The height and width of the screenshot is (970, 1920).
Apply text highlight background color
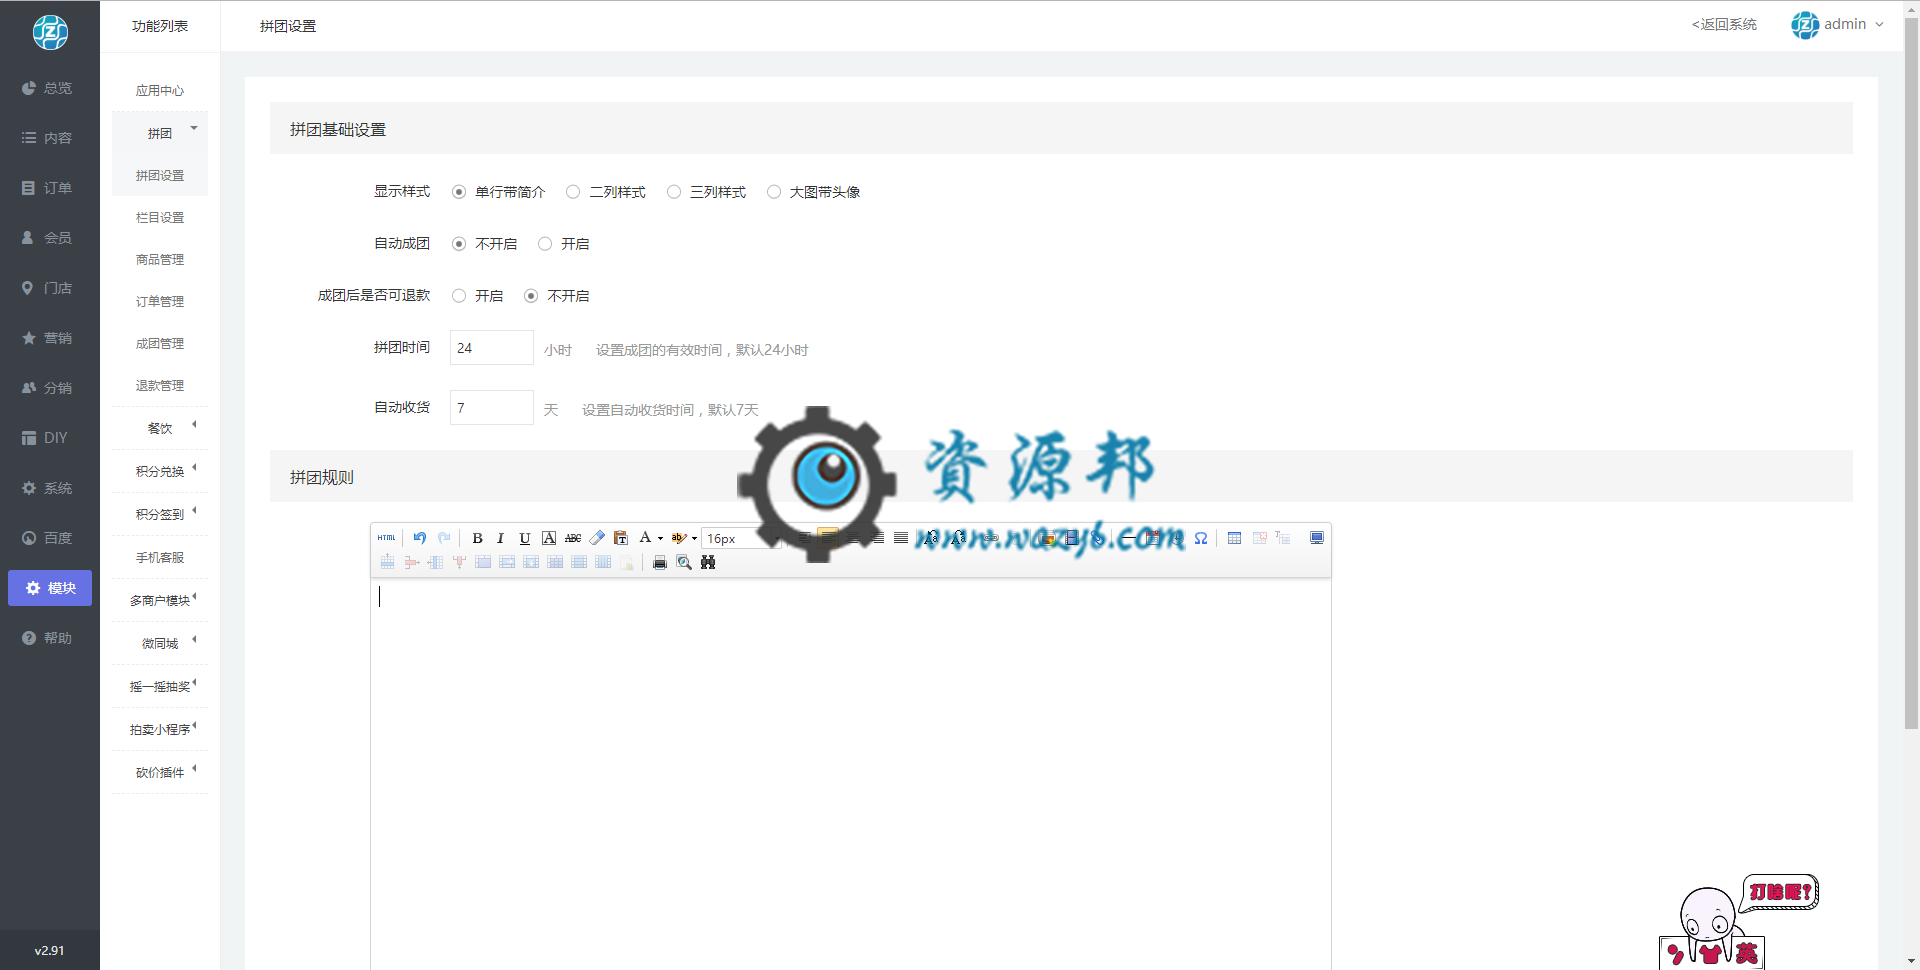(x=679, y=538)
